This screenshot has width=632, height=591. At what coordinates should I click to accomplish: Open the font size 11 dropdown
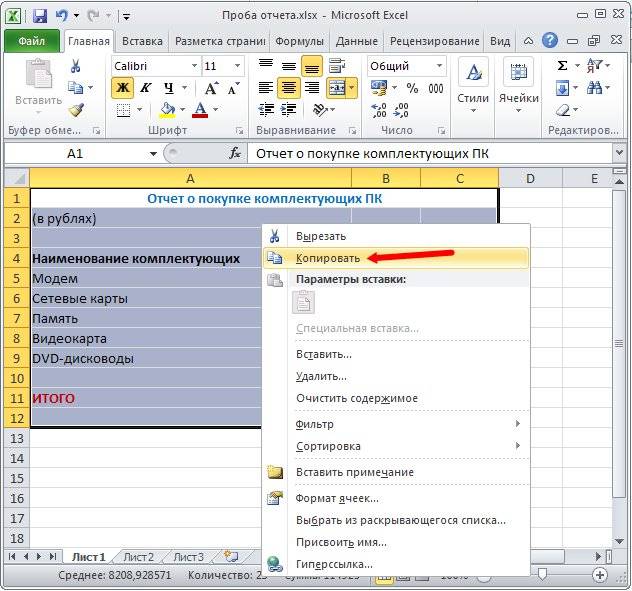[x=237, y=66]
